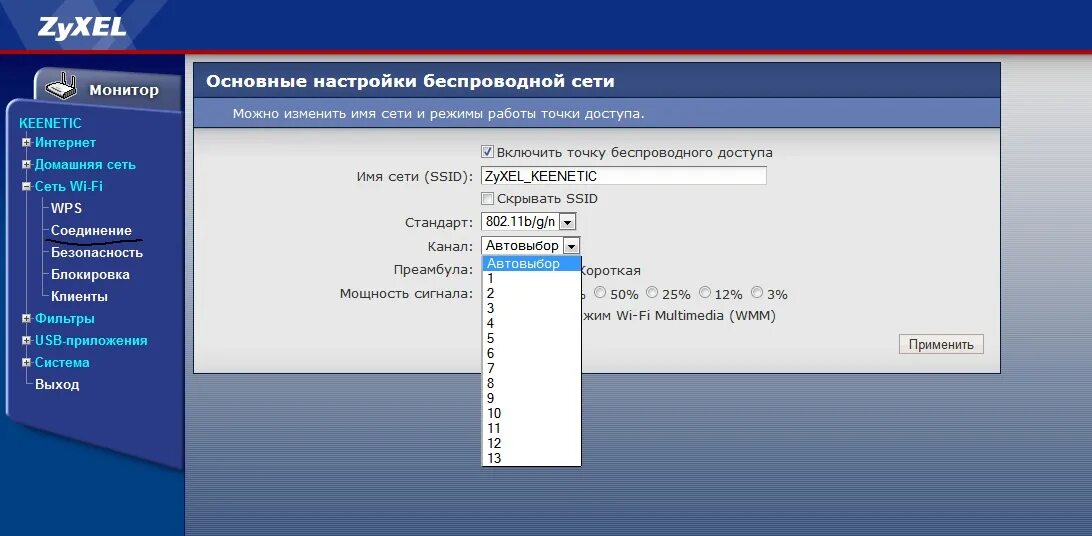
Task: Select channel 7 in the list
Action: (x=531, y=368)
